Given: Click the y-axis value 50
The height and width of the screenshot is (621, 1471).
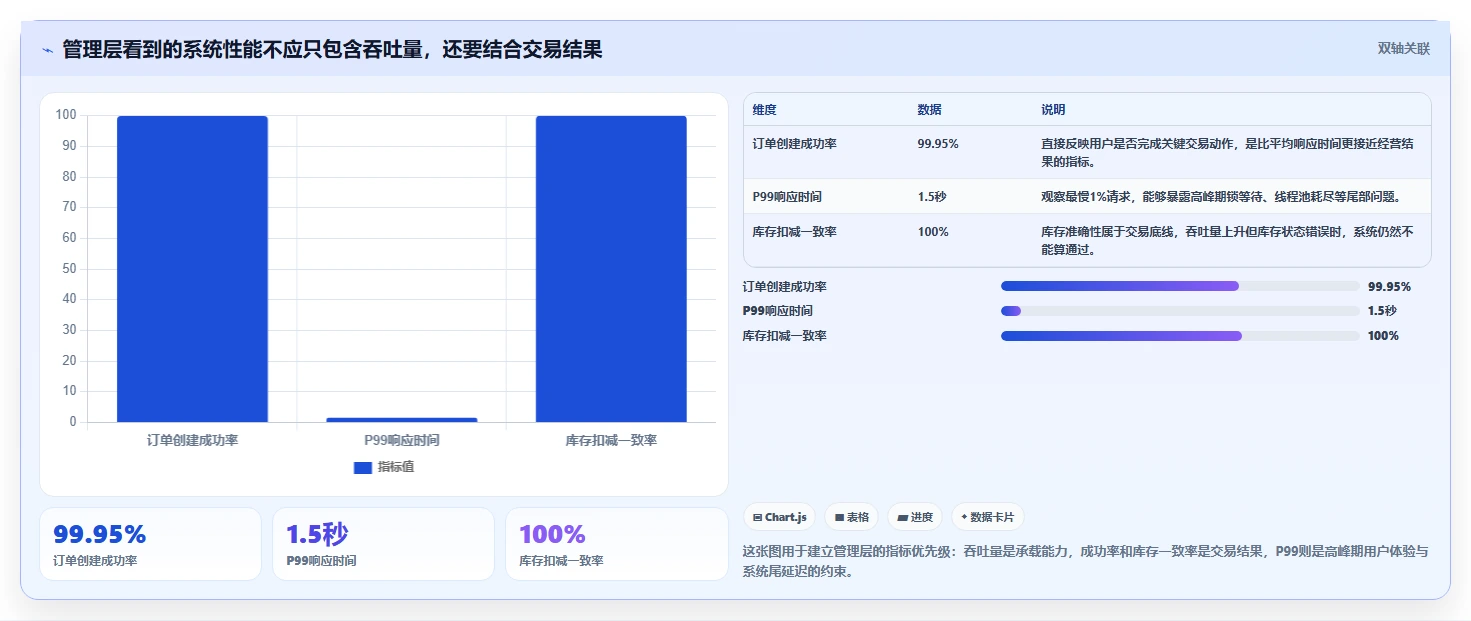Looking at the screenshot, I should pos(69,268).
